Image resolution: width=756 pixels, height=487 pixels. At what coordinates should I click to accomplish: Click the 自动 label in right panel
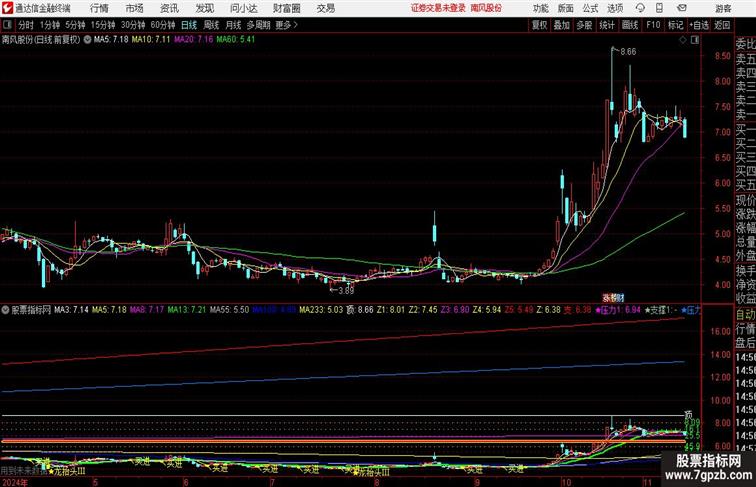(x=745, y=315)
